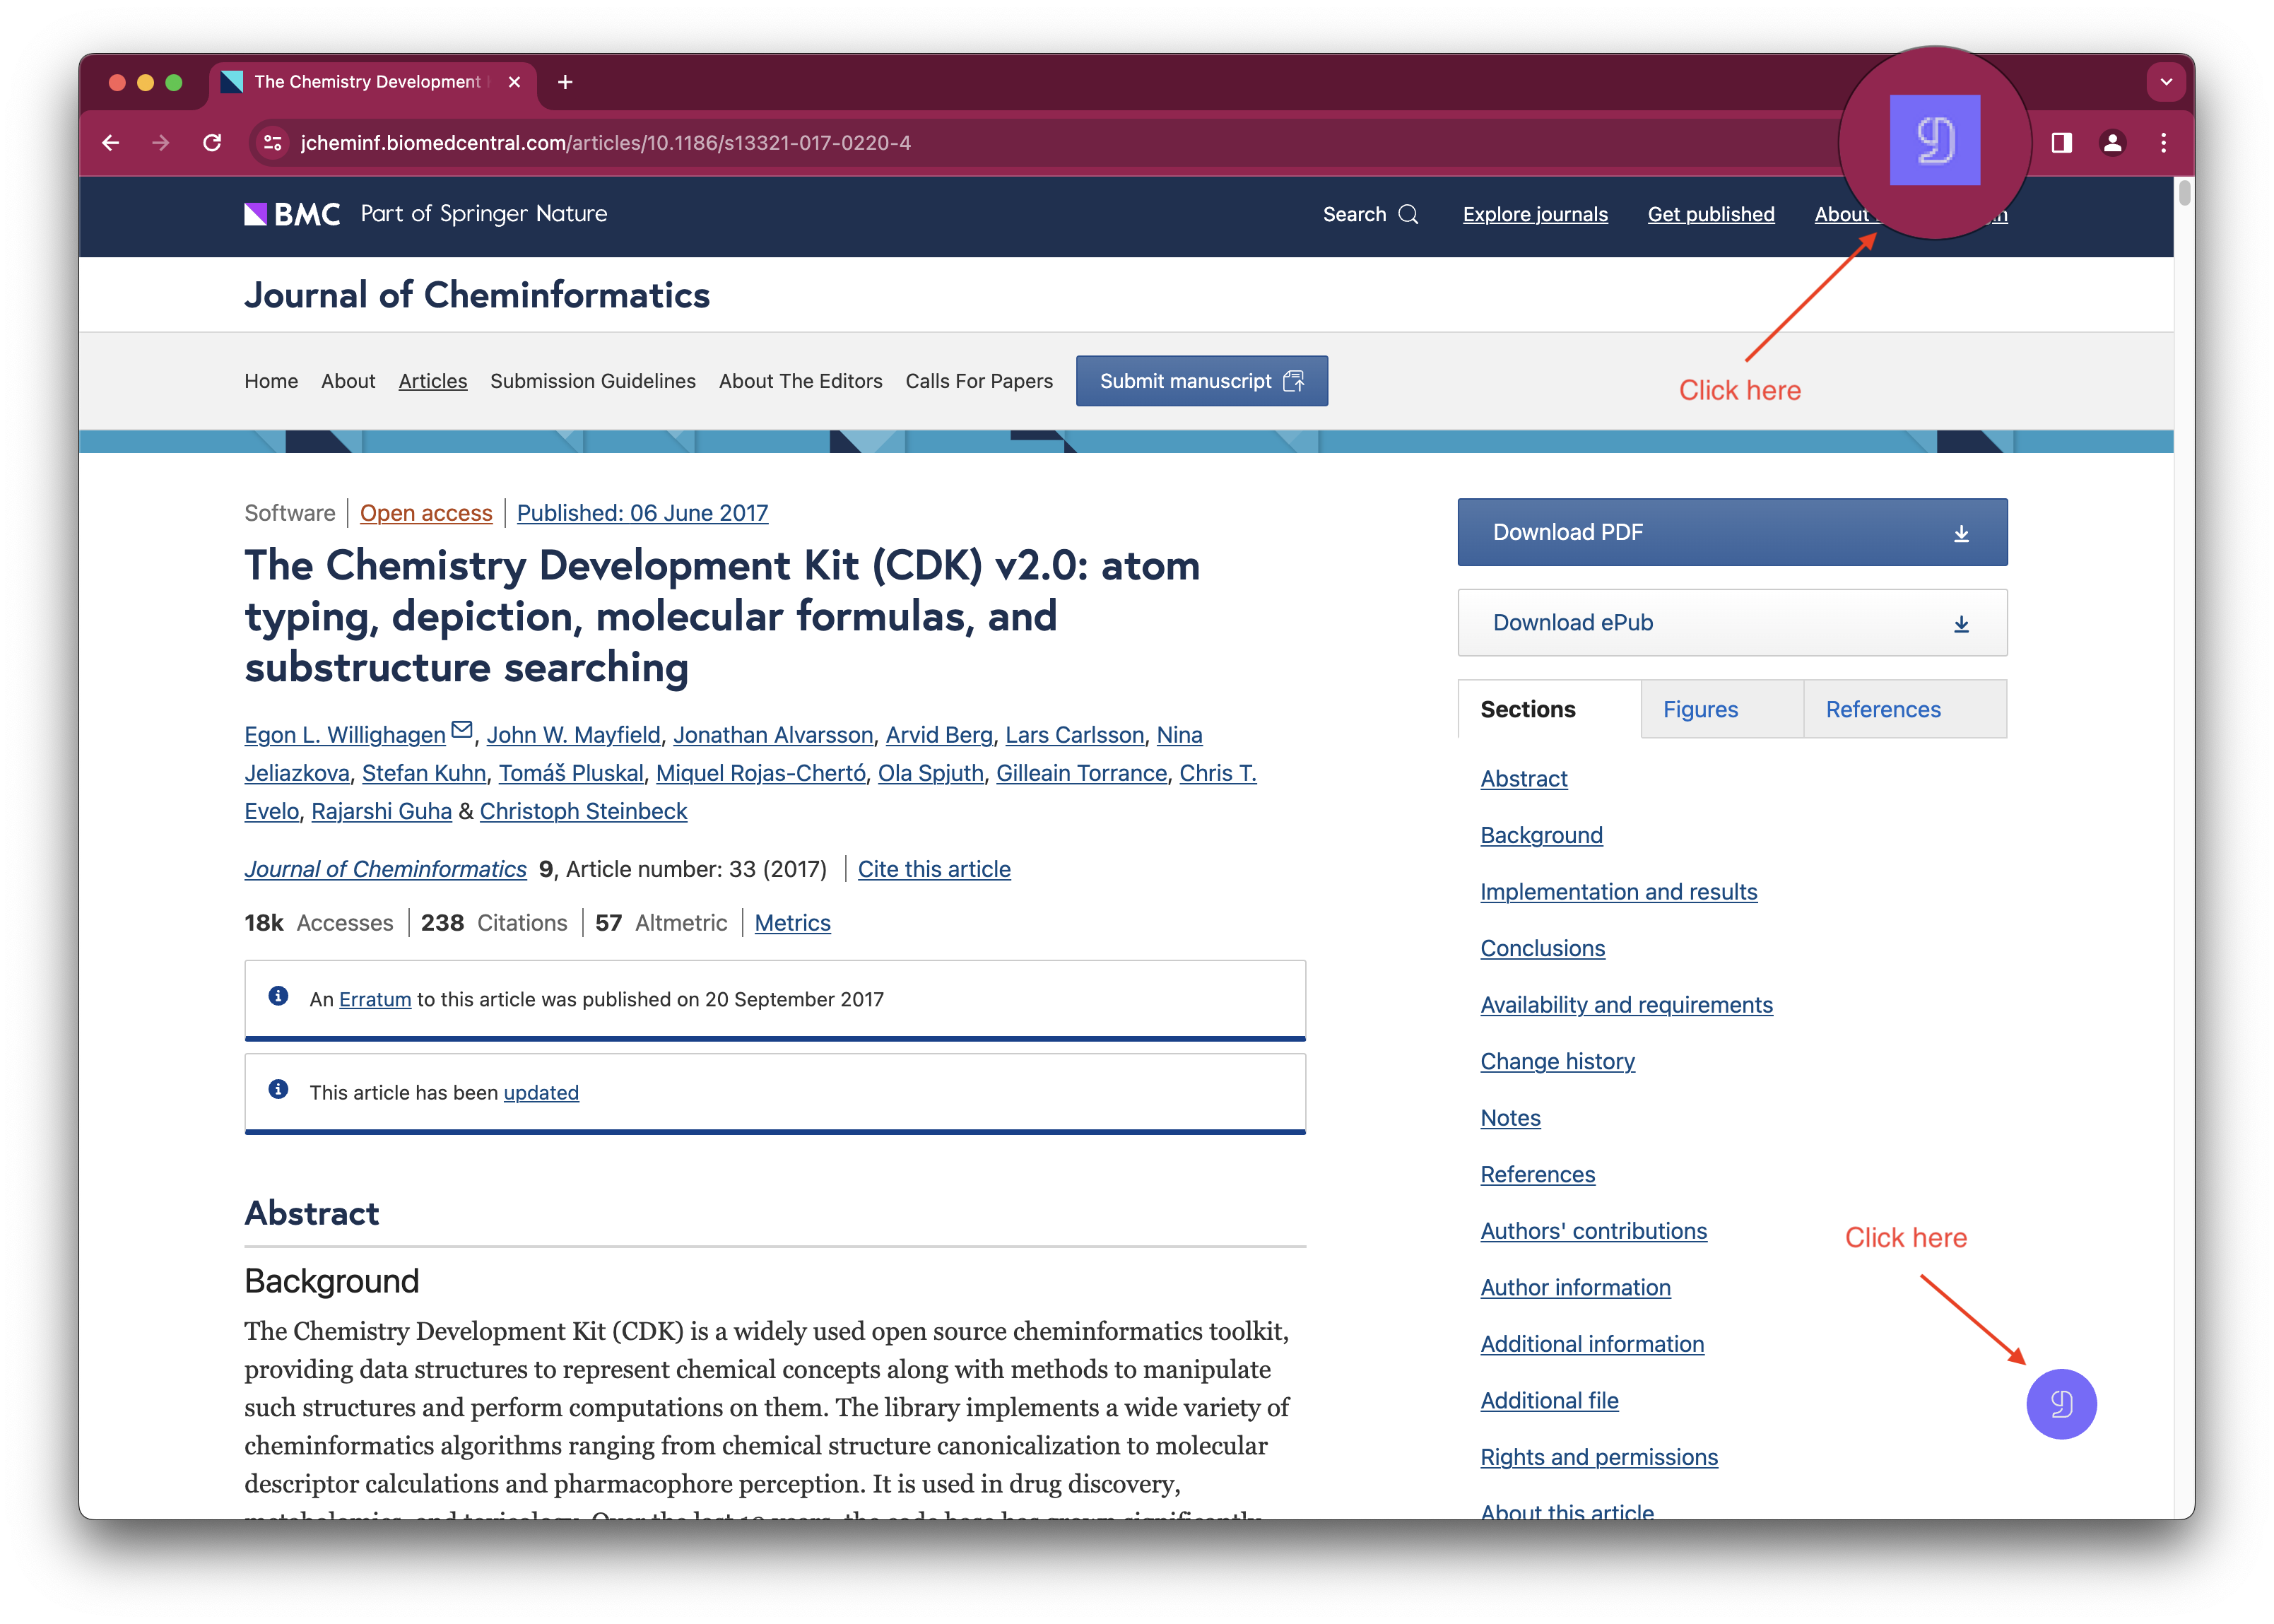Open the Chrome three-dot menu
Viewport: 2274px width, 1624px height.
tap(2163, 143)
